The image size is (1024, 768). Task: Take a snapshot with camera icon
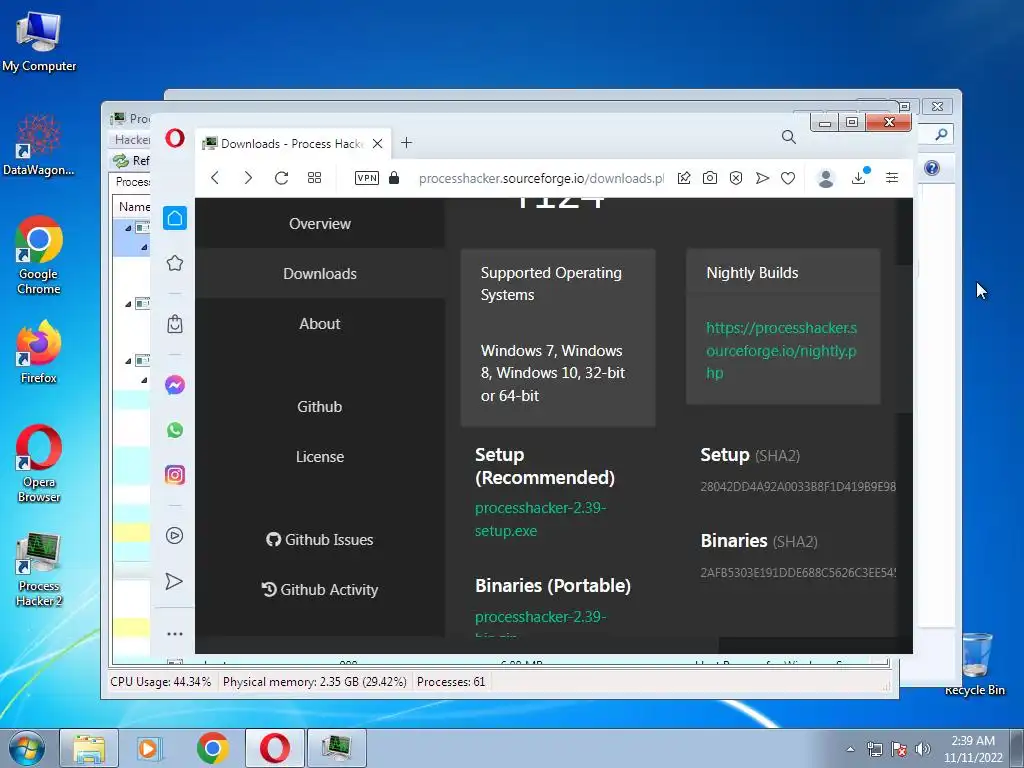coord(710,178)
